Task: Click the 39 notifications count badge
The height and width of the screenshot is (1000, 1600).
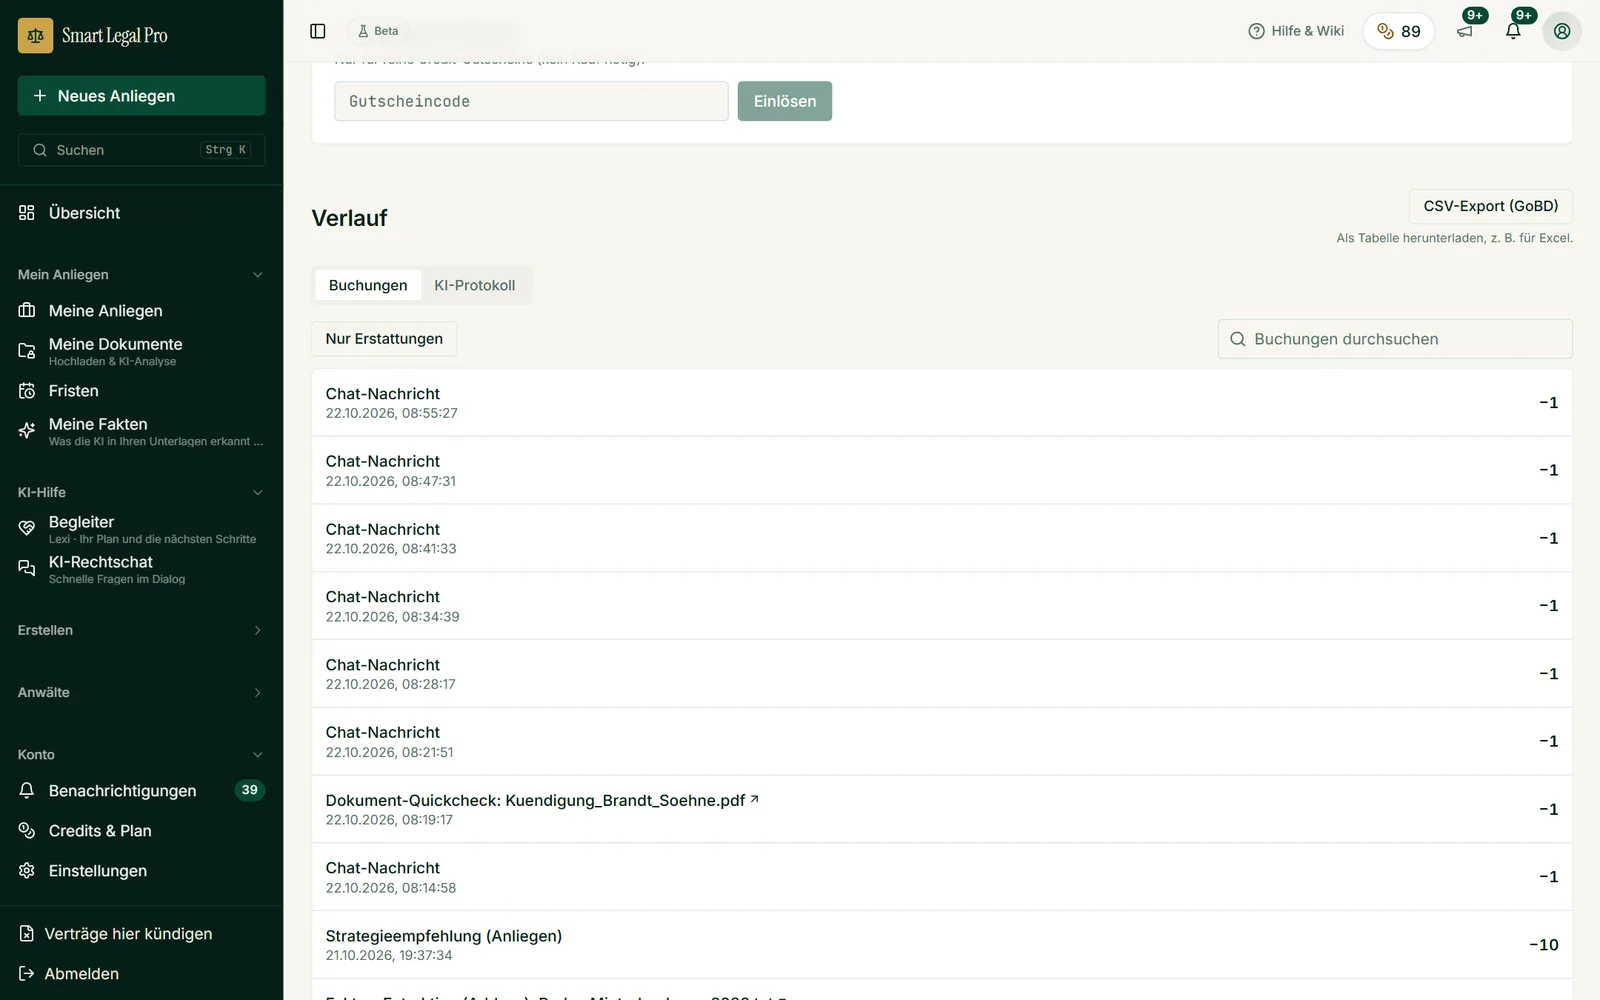Action: [249, 790]
